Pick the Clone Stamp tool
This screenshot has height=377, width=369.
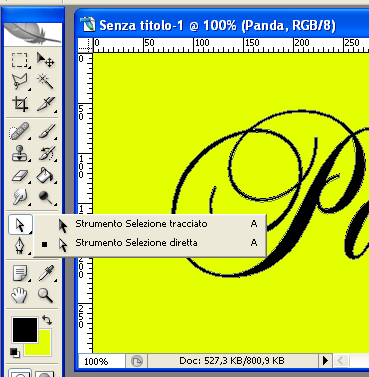[20, 153]
